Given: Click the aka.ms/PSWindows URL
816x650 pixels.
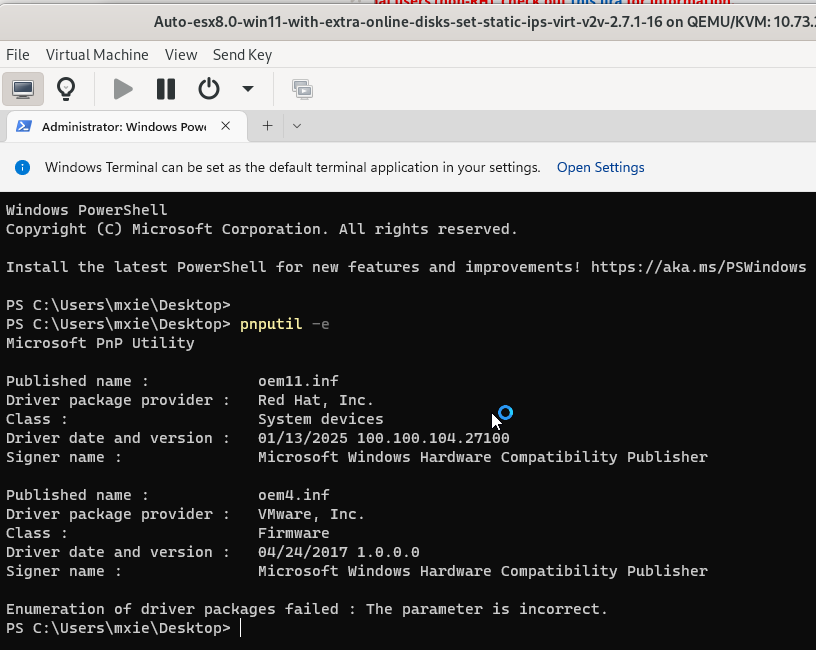Looking at the screenshot, I should pyautogui.click(x=698, y=267).
